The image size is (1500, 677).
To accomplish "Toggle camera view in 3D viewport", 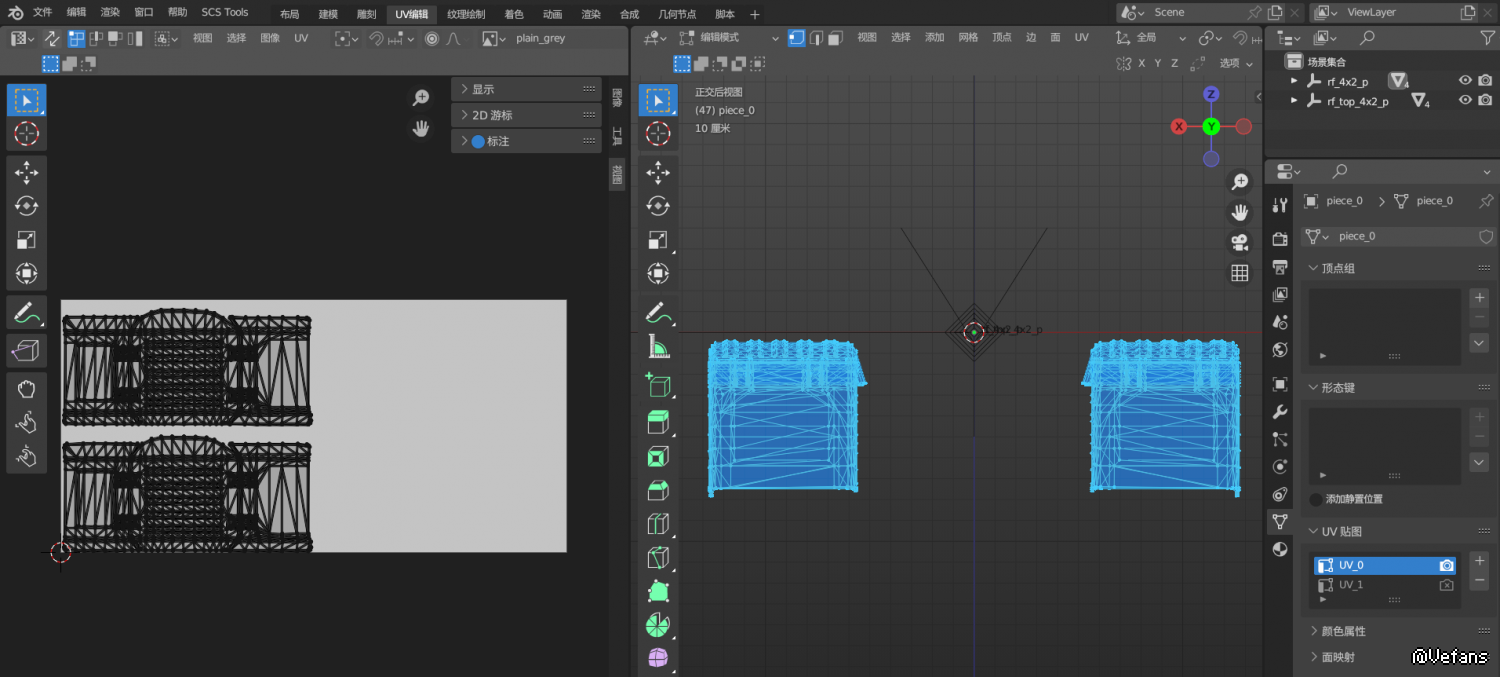I will click(x=1240, y=242).
